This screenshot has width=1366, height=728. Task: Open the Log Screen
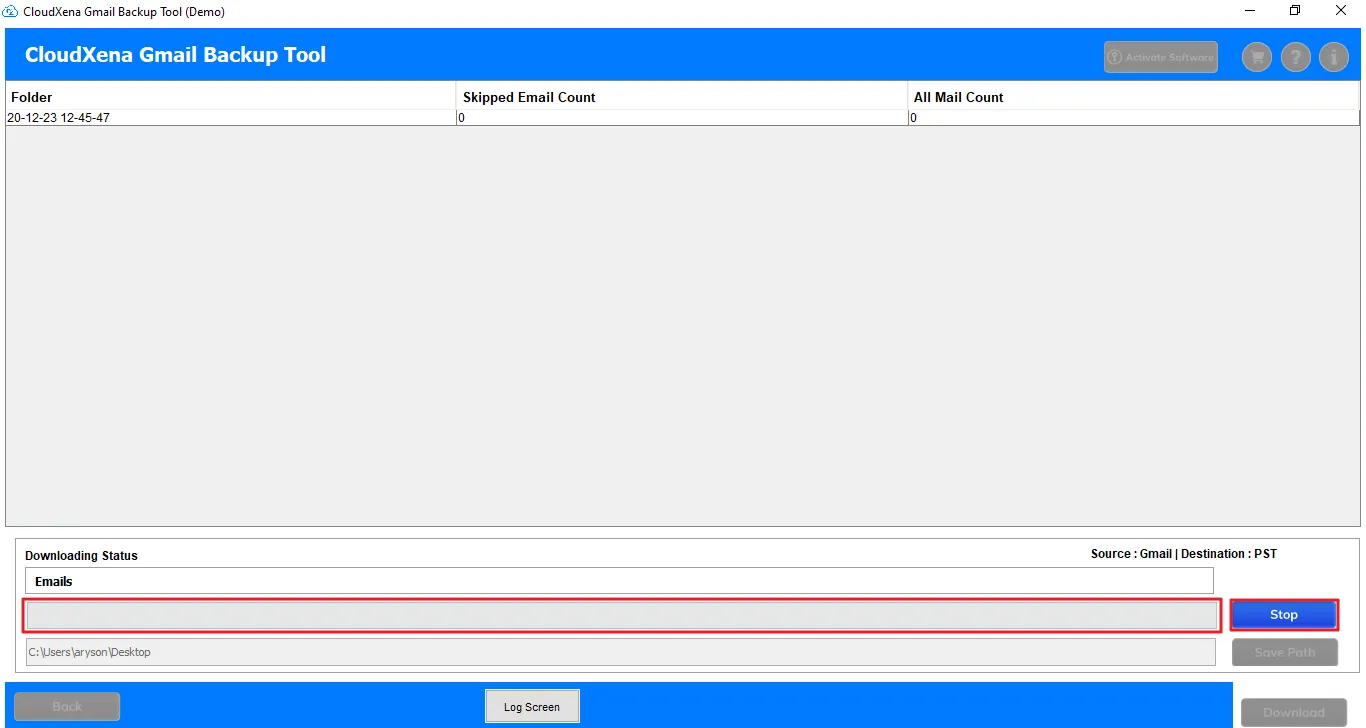532,706
